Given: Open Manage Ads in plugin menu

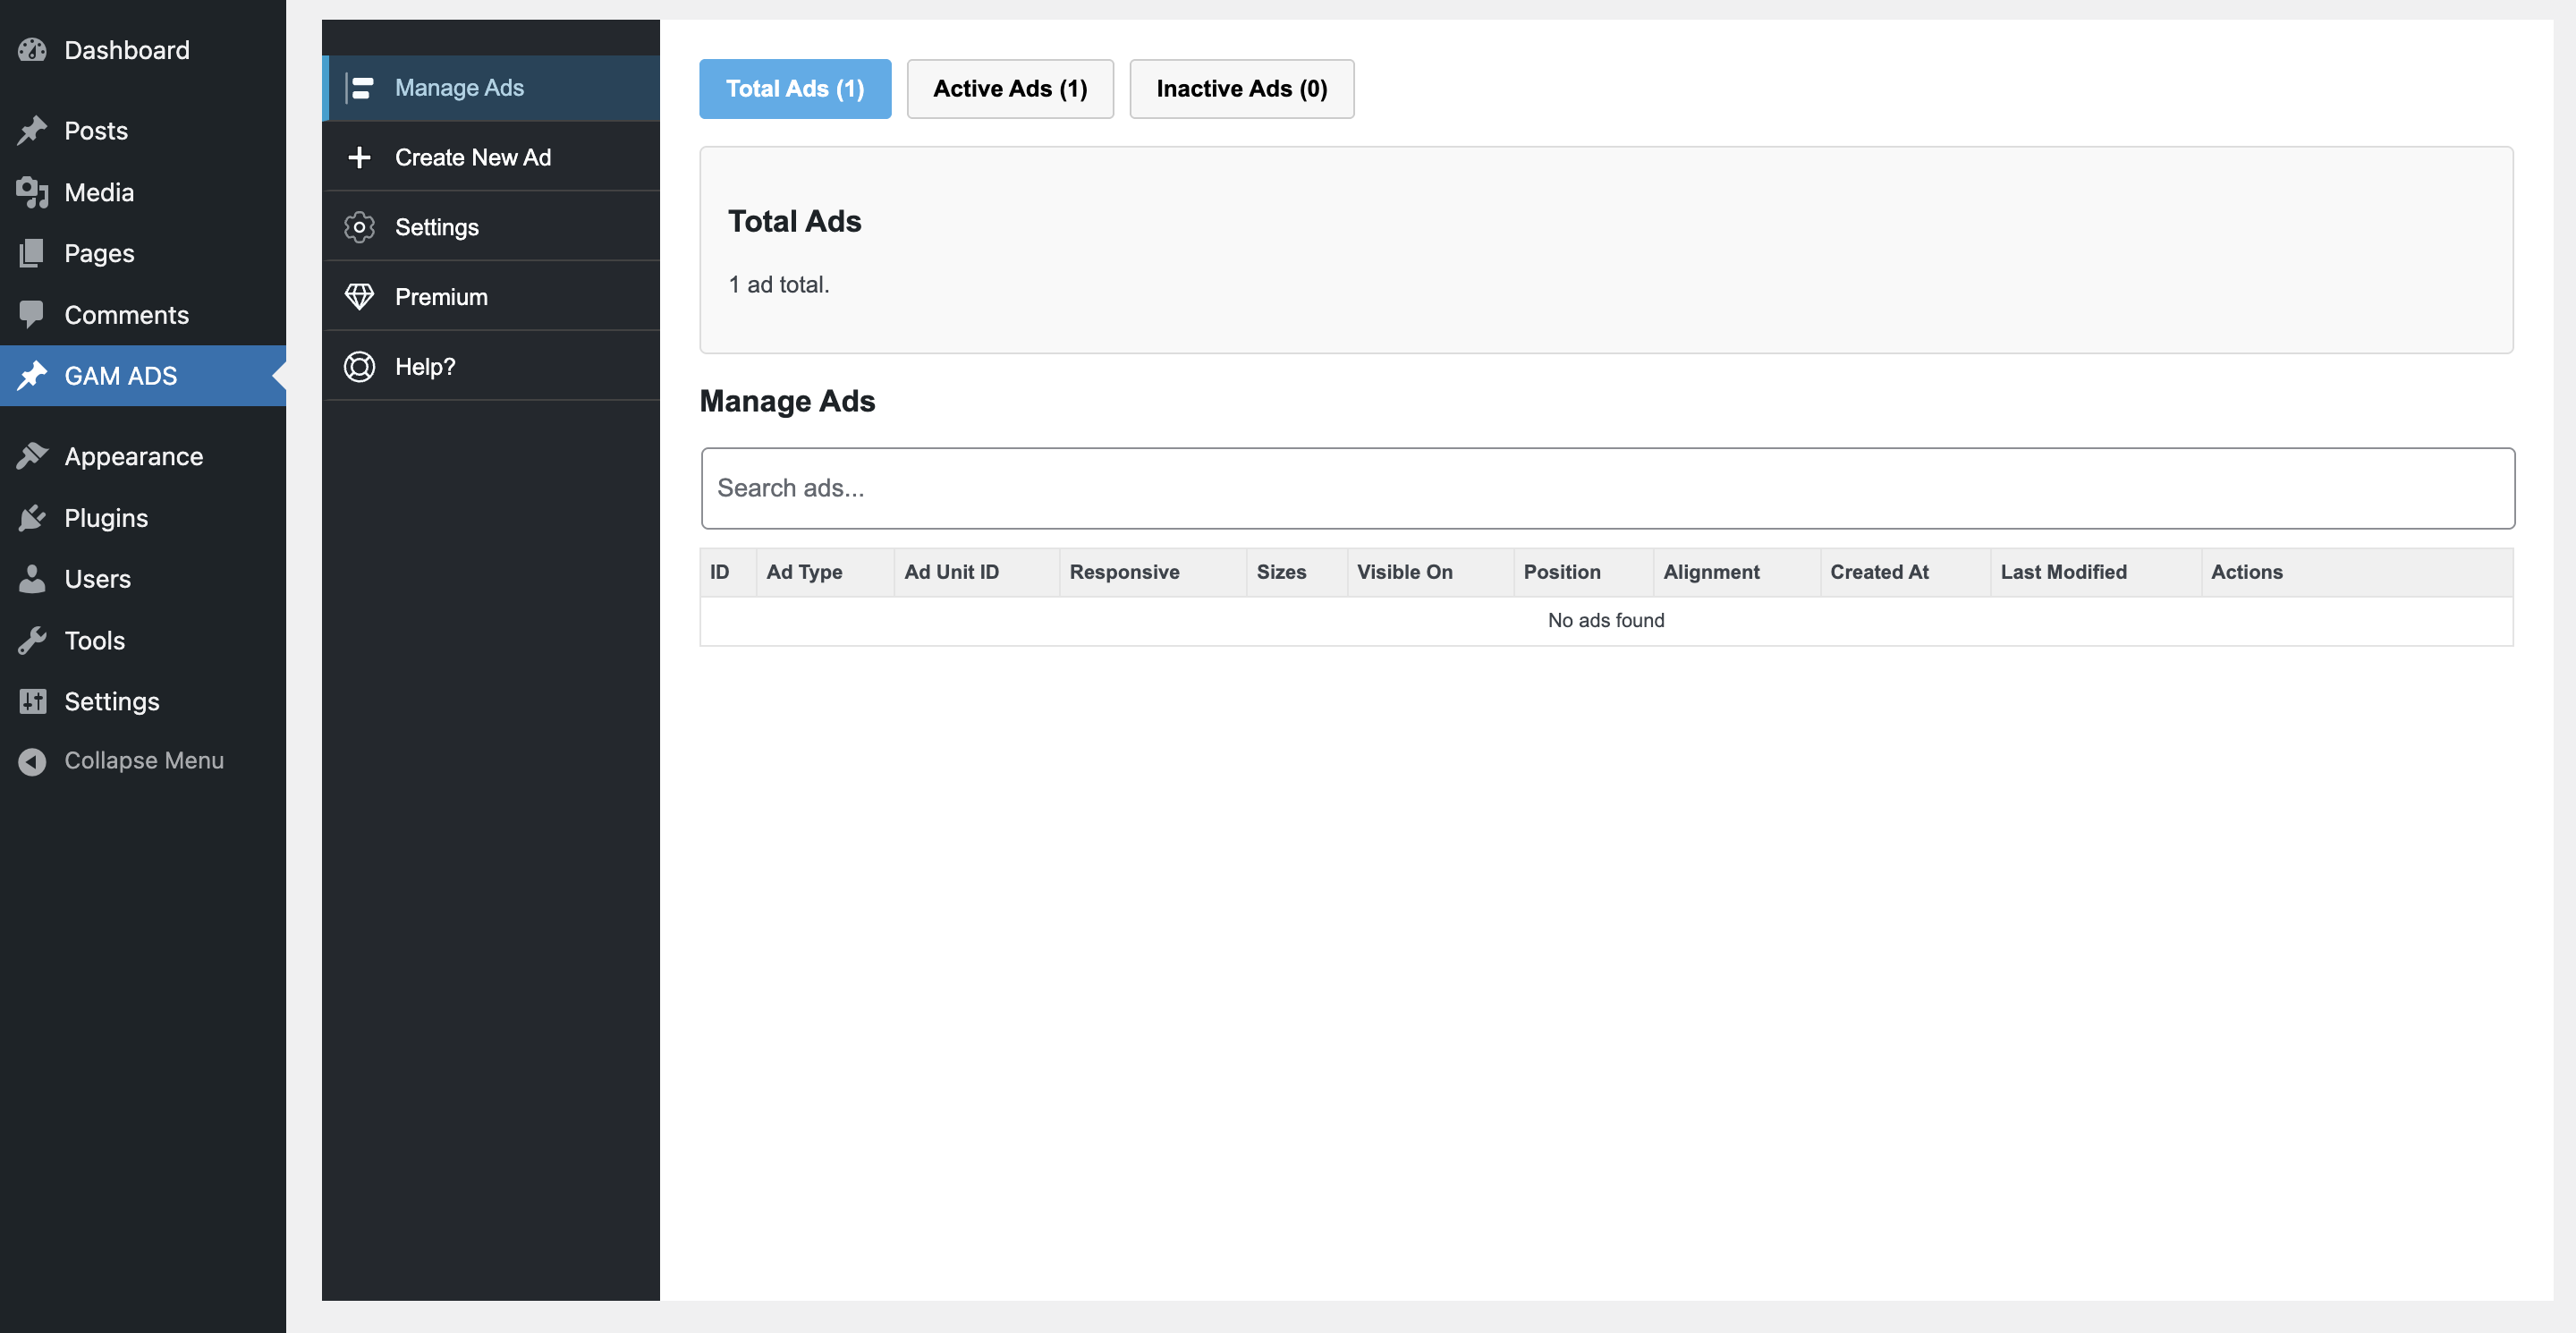Looking at the screenshot, I should [459, 88].
